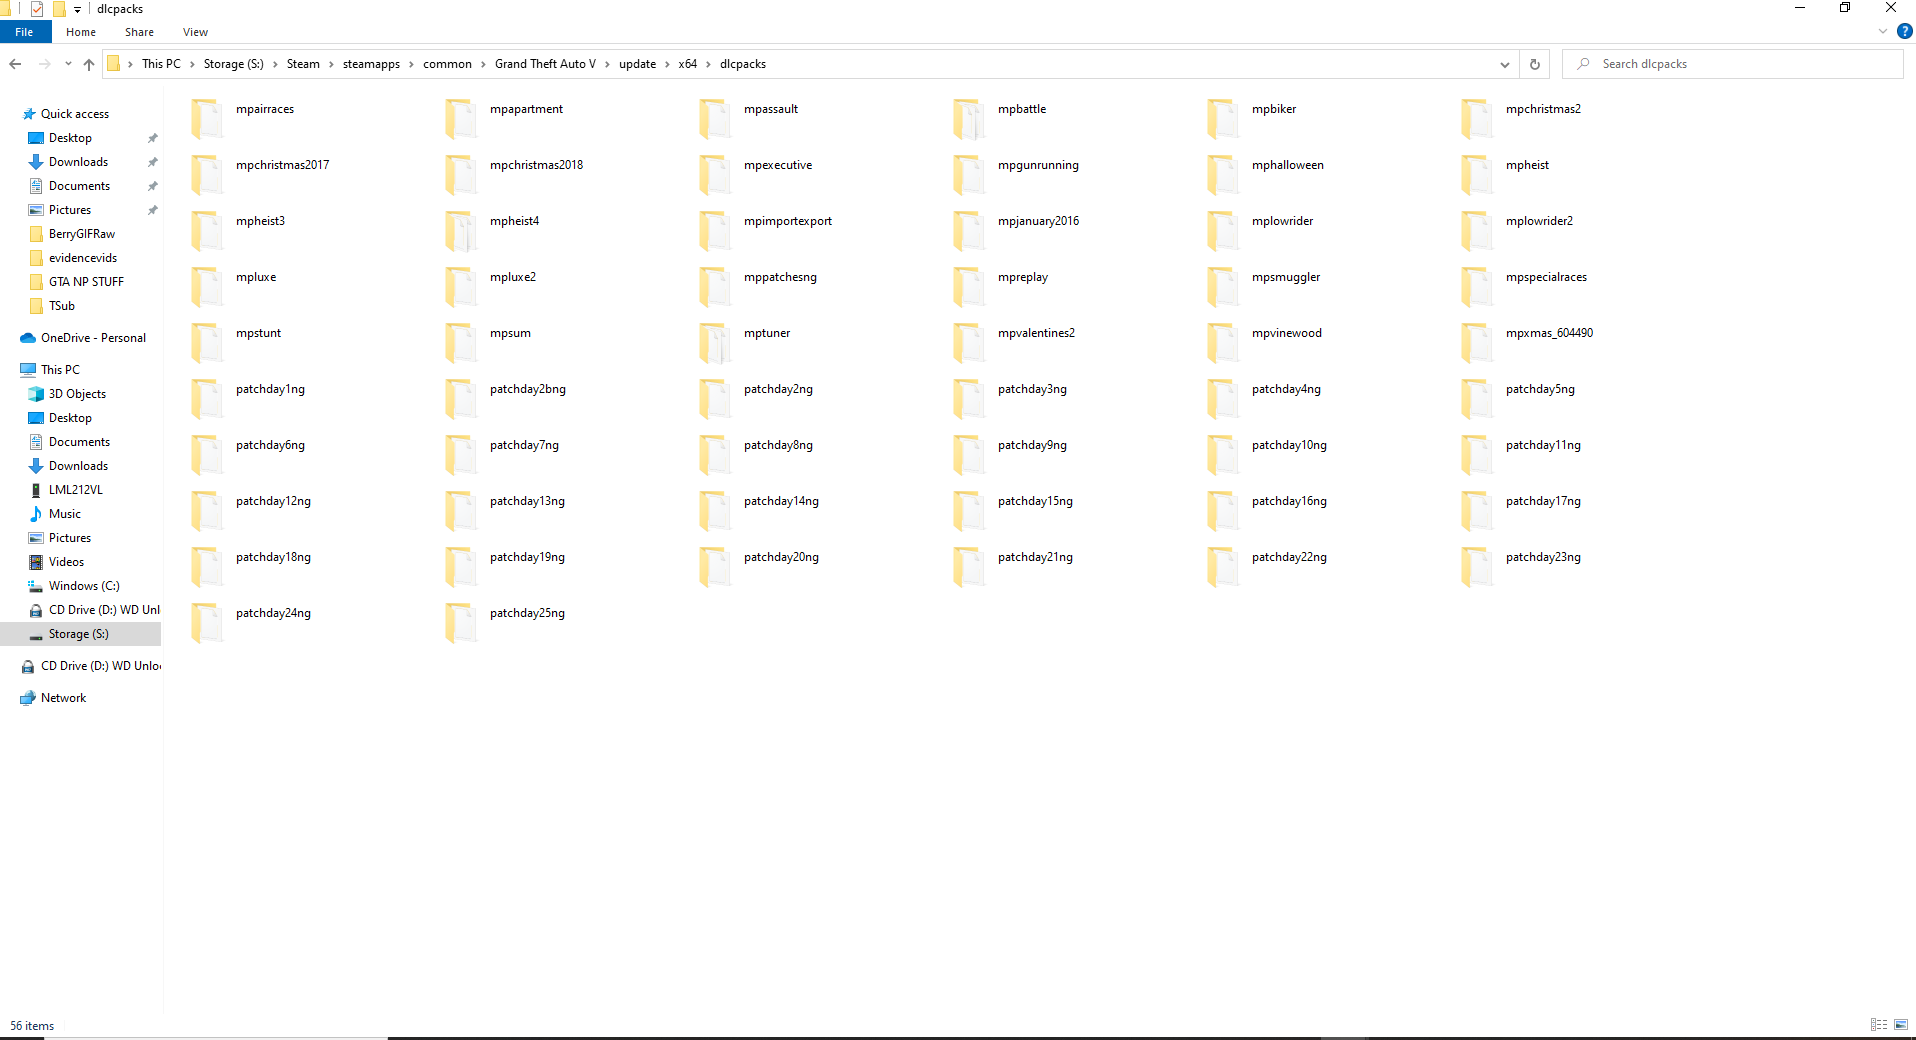Open OneDrive - Personal in sidebar
Viewport: 1916px width, 1040px height.
tap(93, 338)
